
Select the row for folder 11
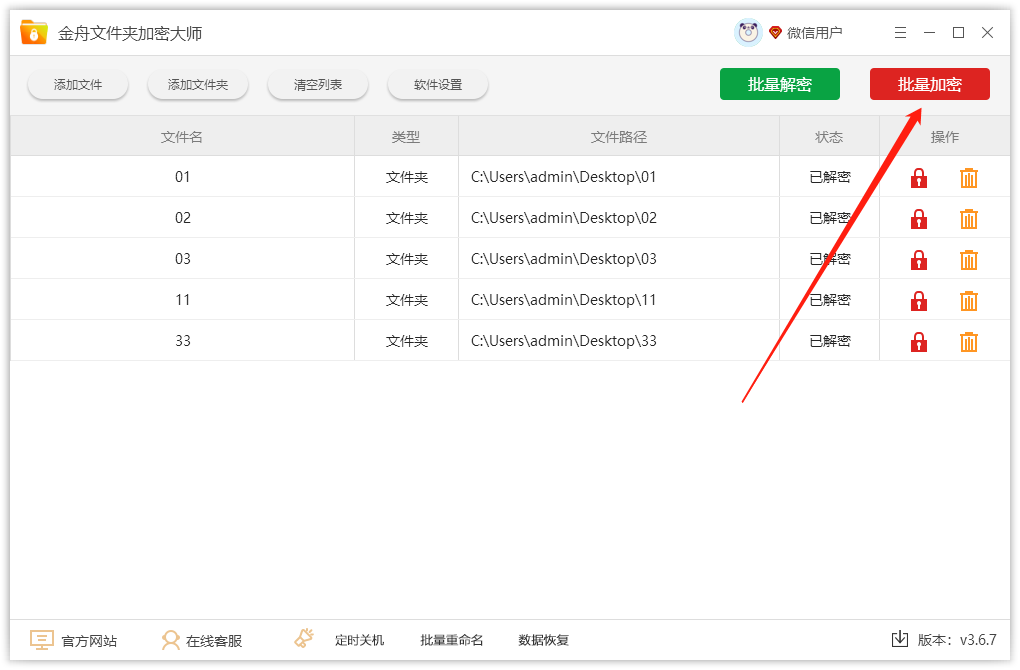coord(400,300)
